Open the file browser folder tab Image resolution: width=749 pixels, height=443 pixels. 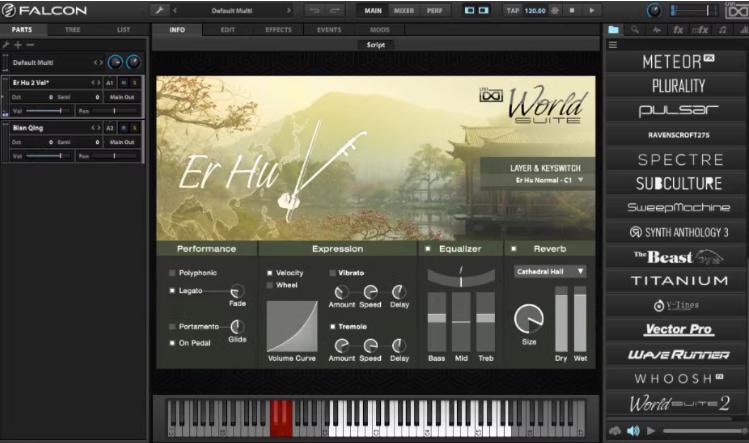pyautogui.click(x=613, y=30)
